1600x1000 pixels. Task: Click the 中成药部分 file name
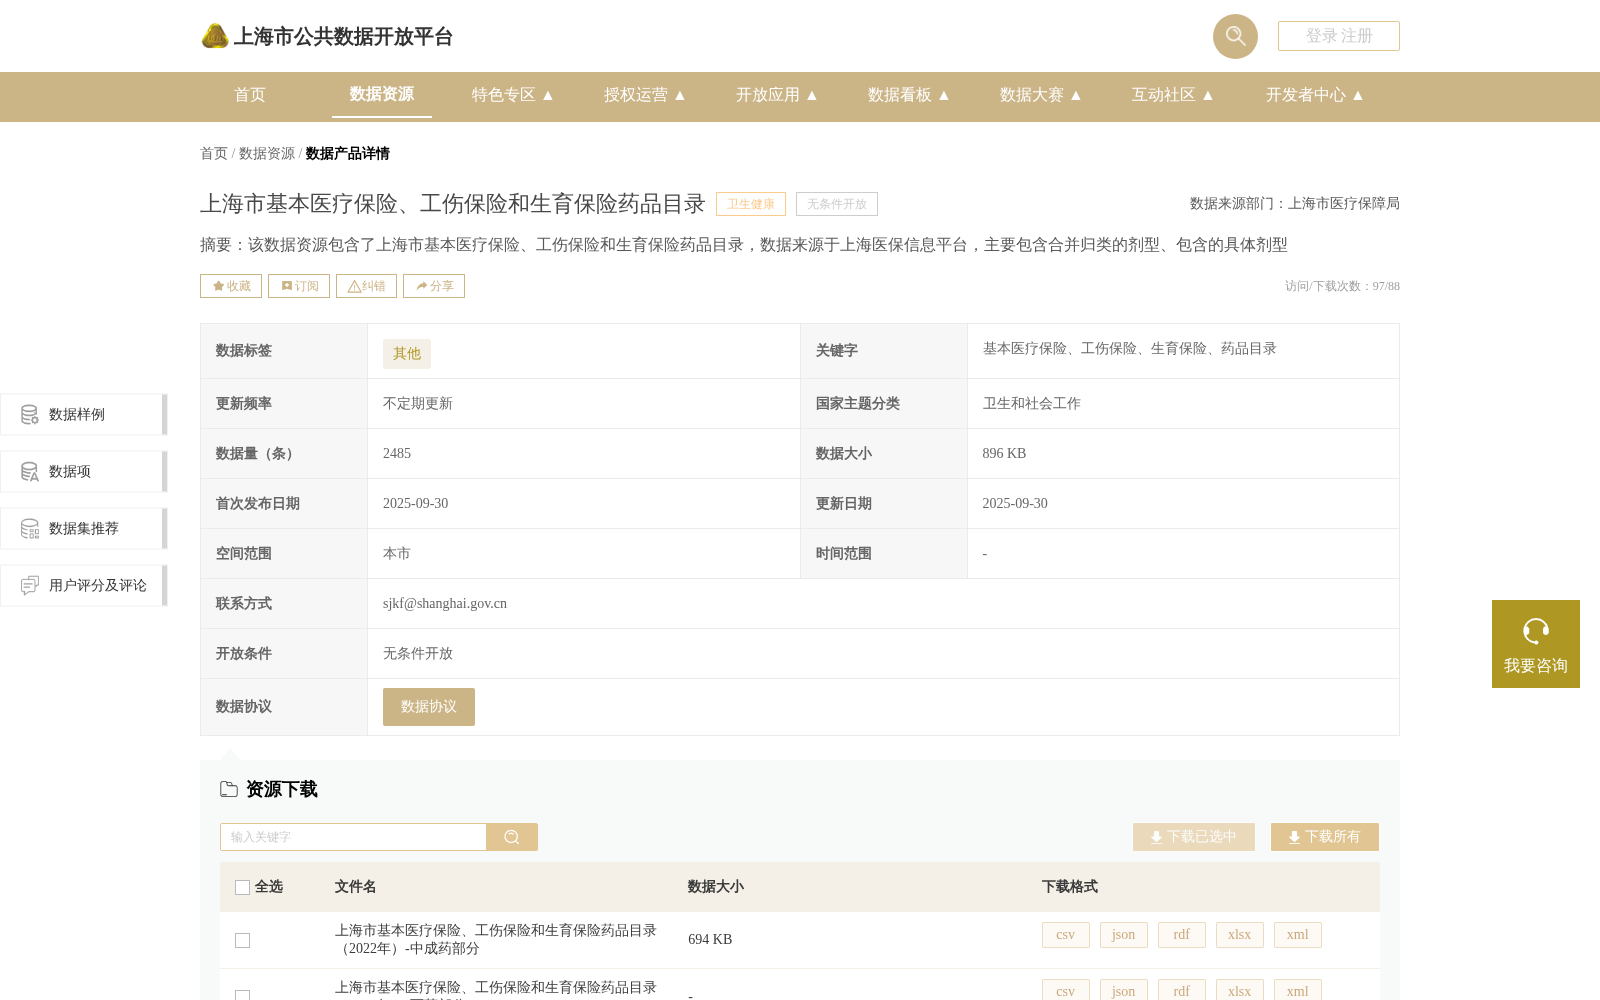point(496,939)
